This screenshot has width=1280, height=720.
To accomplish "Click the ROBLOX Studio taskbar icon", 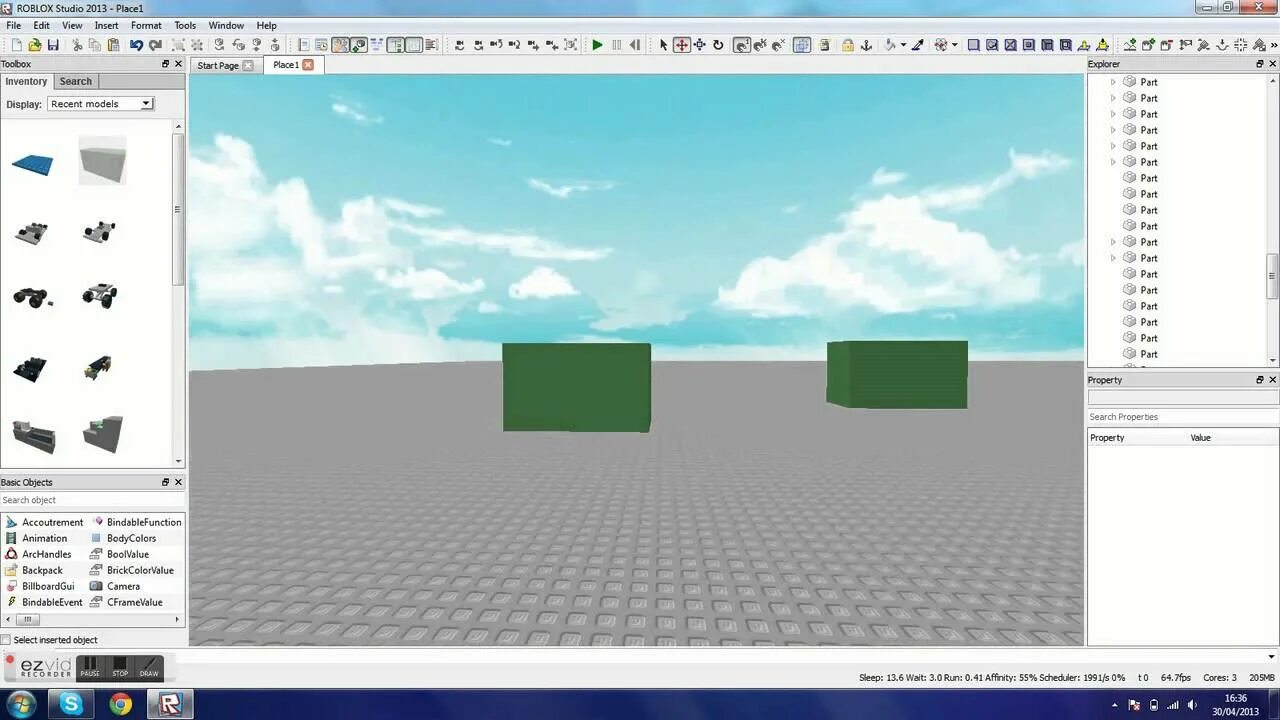I will 171,704.
